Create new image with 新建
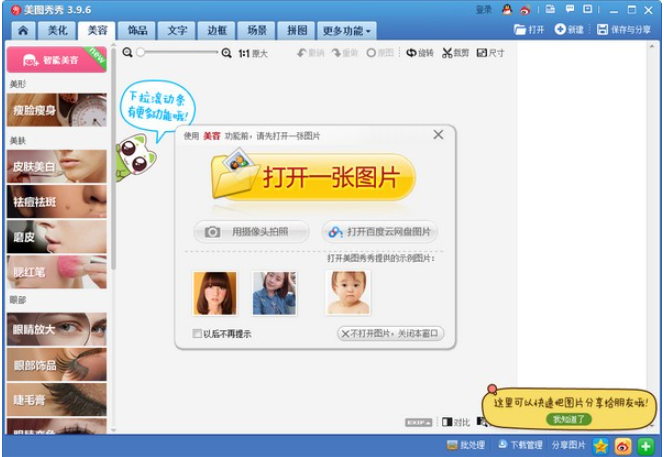The image size is (664, 457). [x=569, y=29]
